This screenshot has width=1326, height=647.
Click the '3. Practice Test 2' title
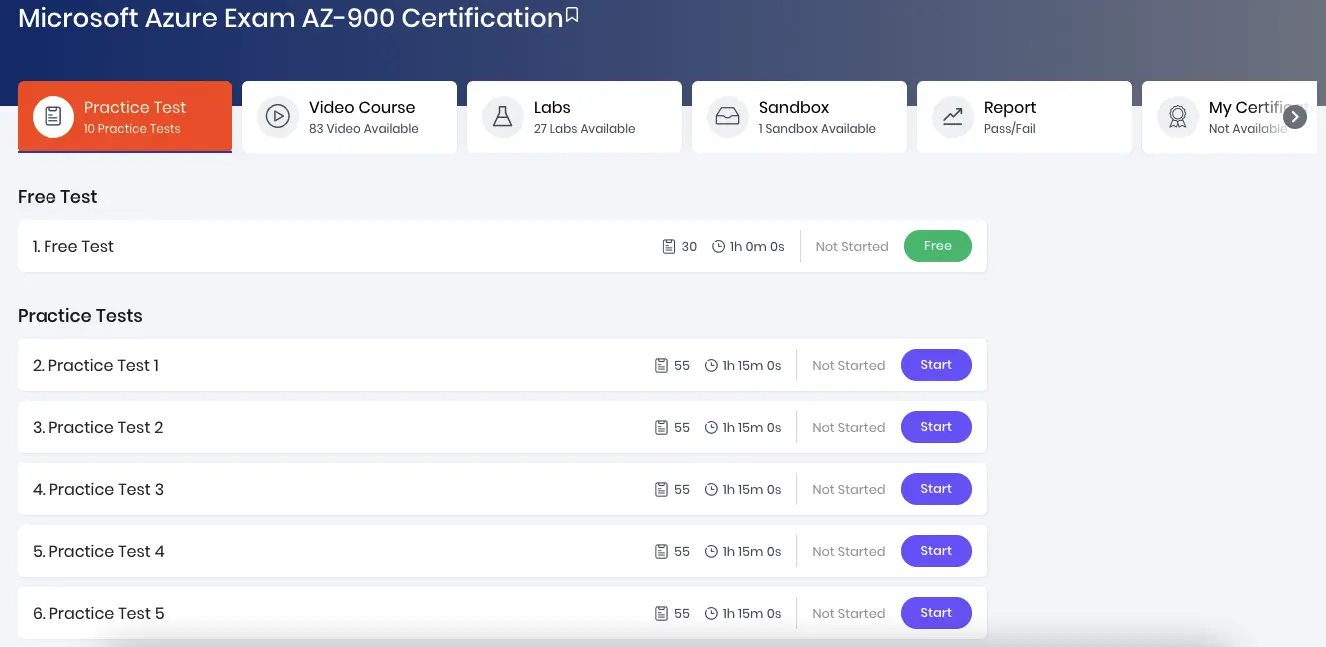click(98, 427)
